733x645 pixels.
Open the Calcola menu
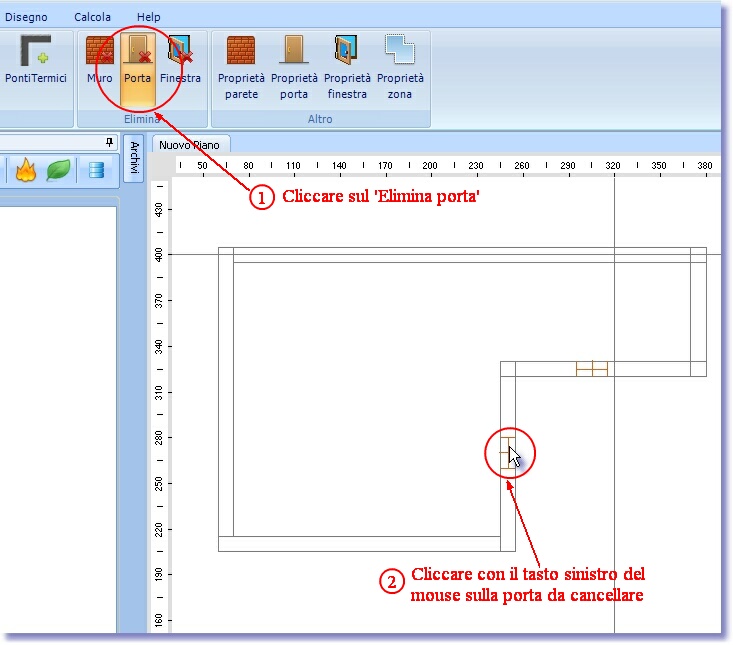point(93,17)
